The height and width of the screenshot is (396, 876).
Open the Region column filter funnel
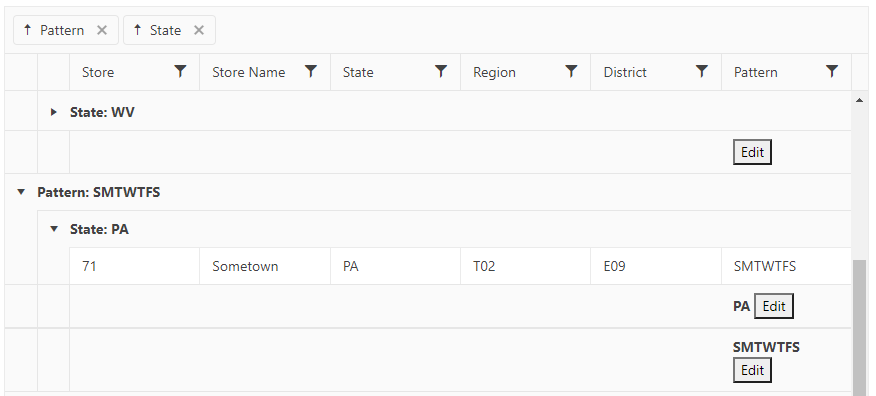571,71
